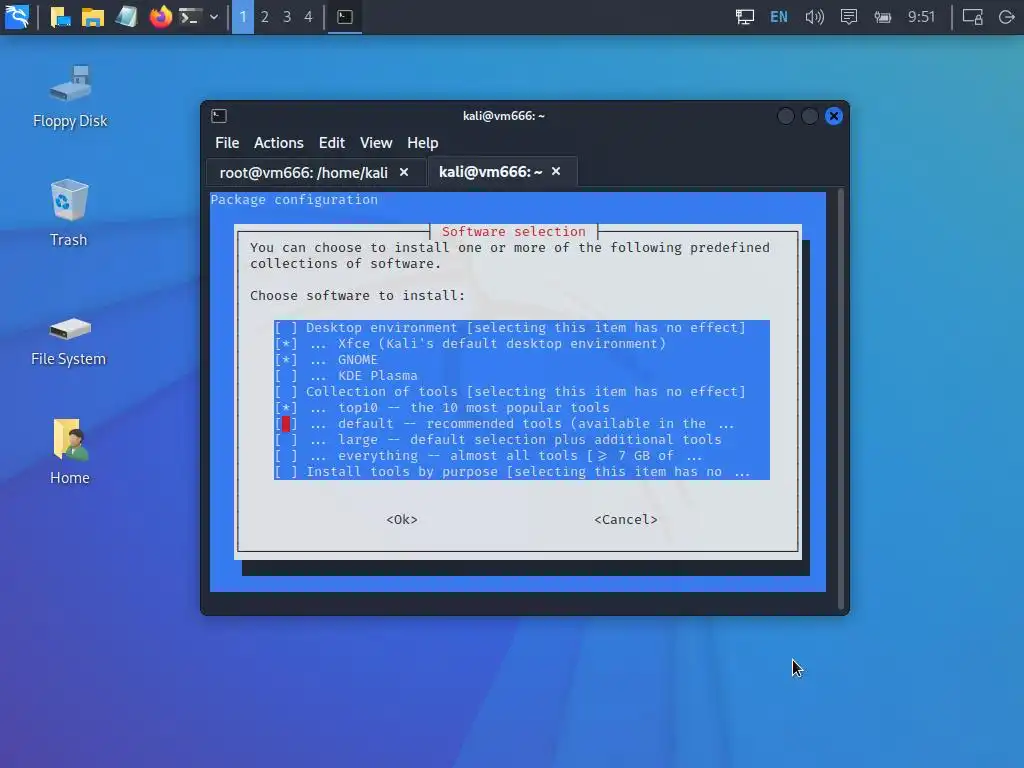The image size is (1024, 768).
Task: Check the everything almost all tools option
Action: click(x=285, y=455)
